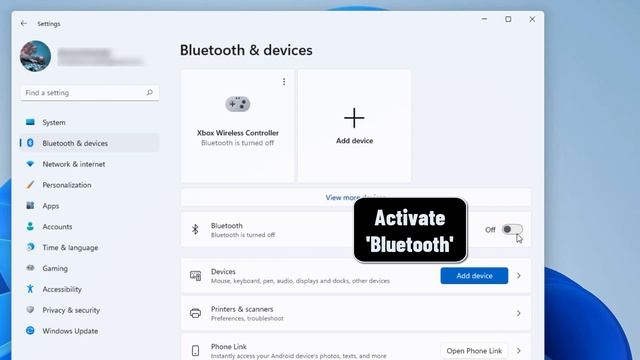Open Windows Update page
640x360 pixels.
[x=89, y=331]
